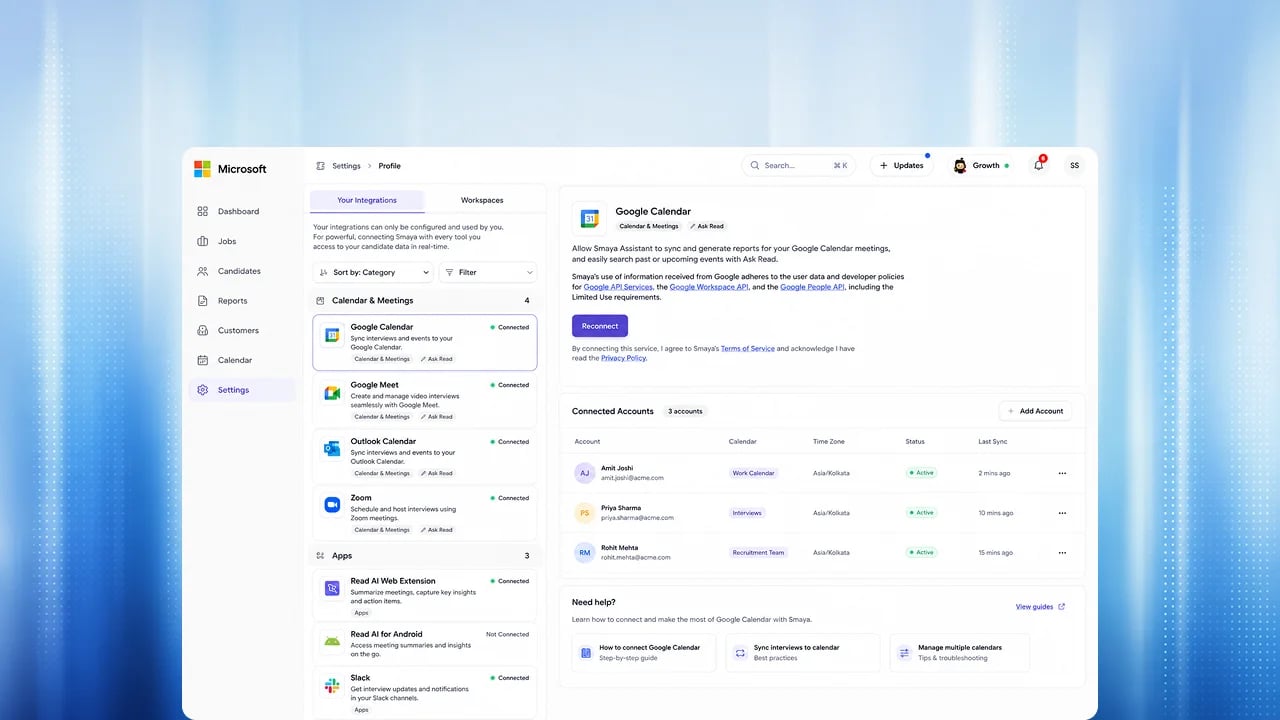The height and width of the screenshot is (720, 1280).
Task: Select the Google Meet integration icon
Action: tap(332, 393)
